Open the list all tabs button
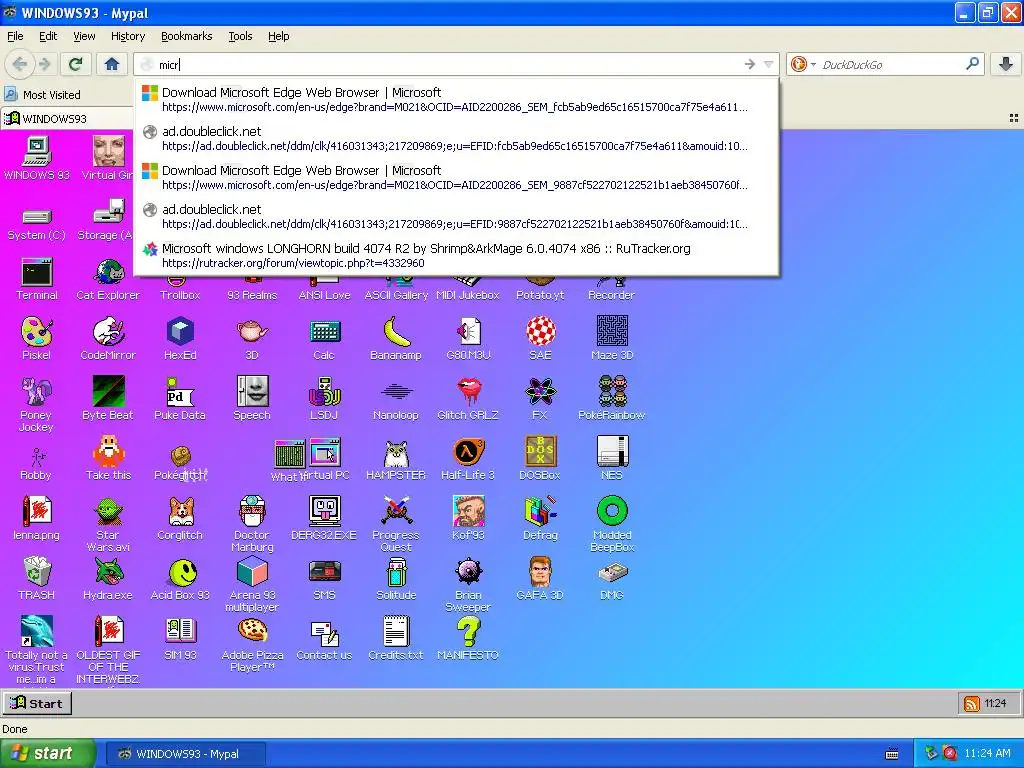This screenshot has width=1024, height=768. pyautogui.click(x=1014, y=118)
